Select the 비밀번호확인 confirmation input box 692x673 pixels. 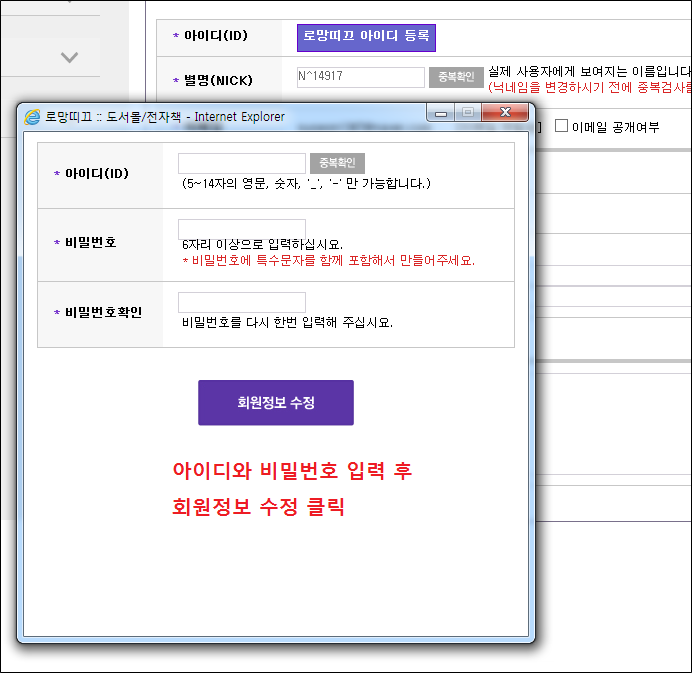[x=242, y=302]
